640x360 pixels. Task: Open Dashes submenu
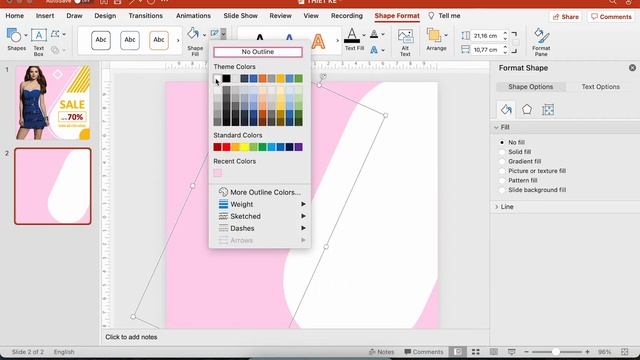(x=260, y=228)
